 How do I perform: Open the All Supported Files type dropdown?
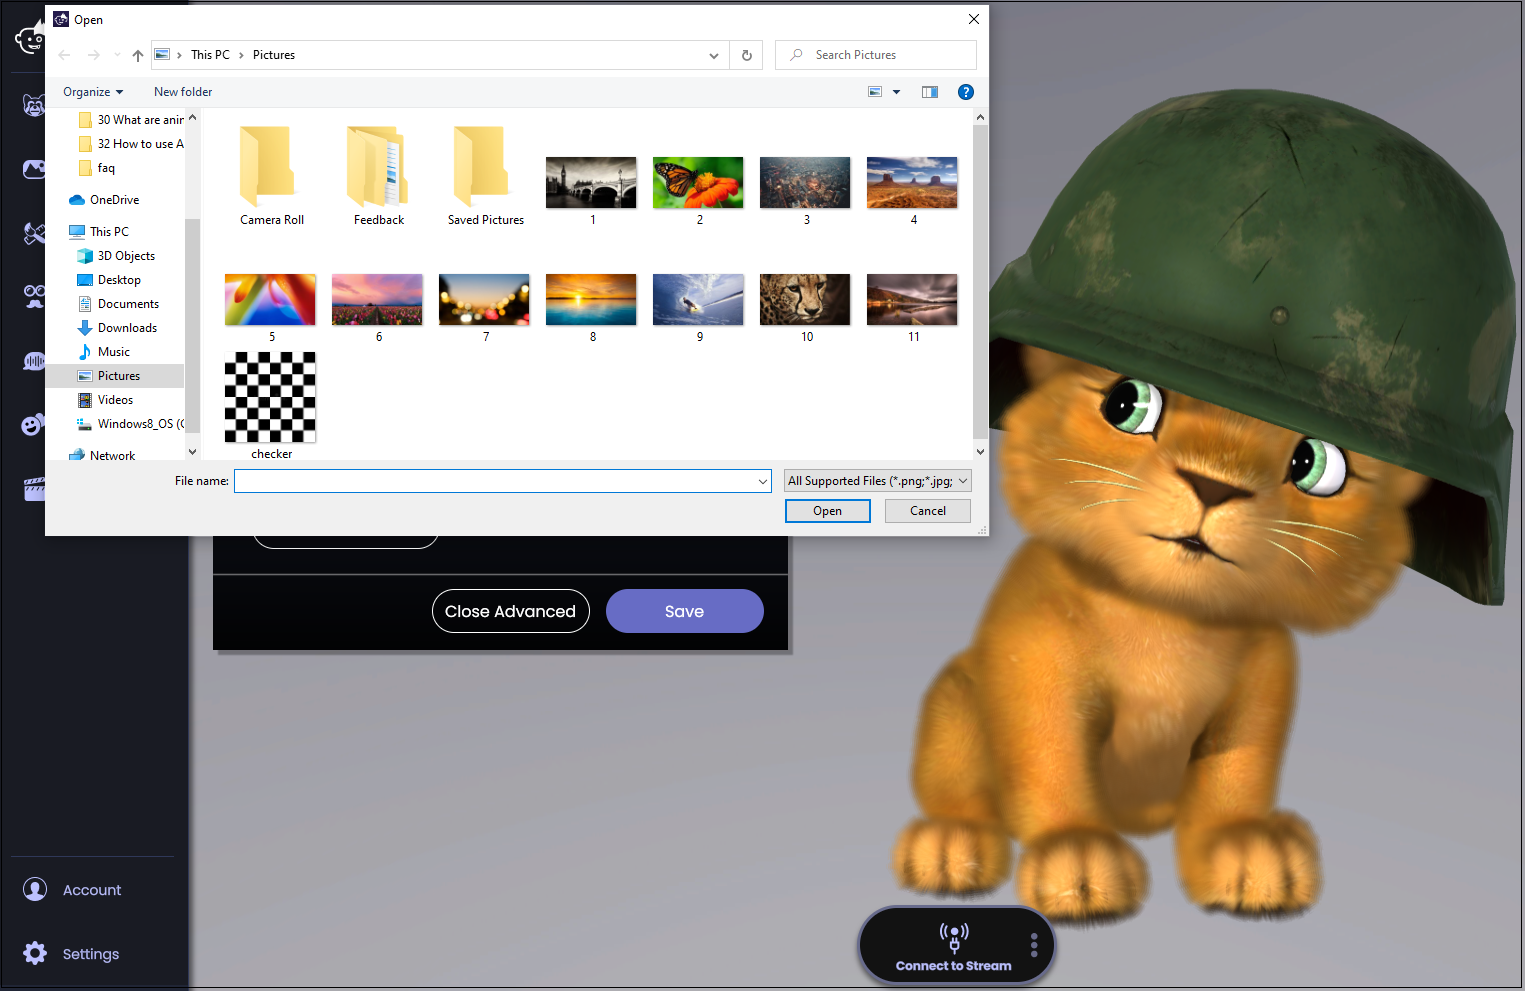tap(878, 481)
